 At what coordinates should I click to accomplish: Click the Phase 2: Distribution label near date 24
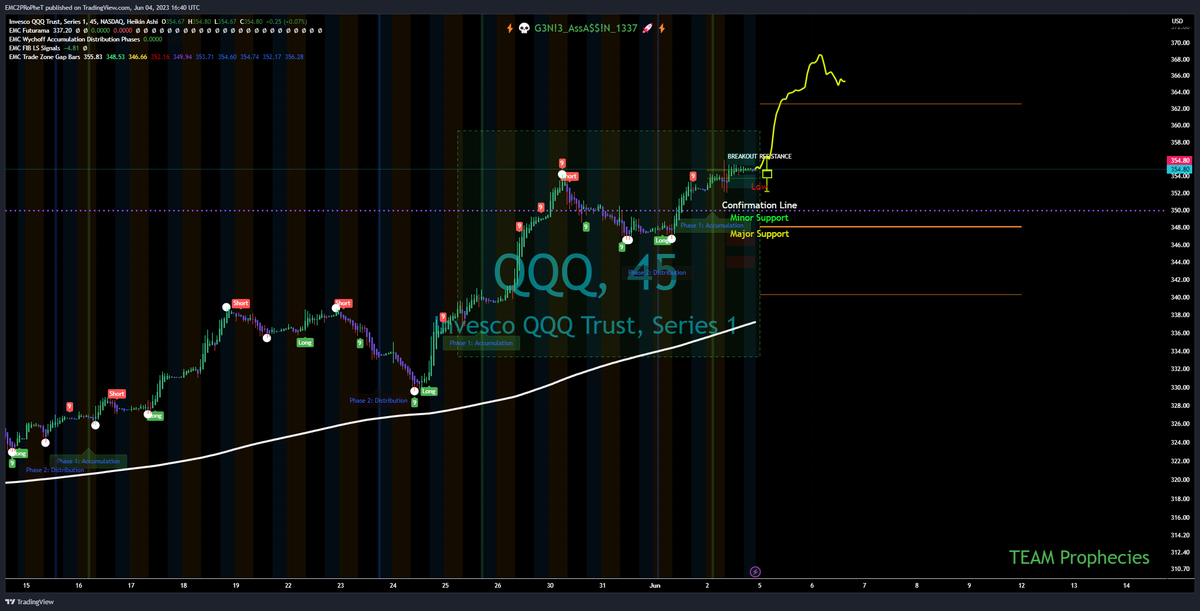click(x=379, y=400)
